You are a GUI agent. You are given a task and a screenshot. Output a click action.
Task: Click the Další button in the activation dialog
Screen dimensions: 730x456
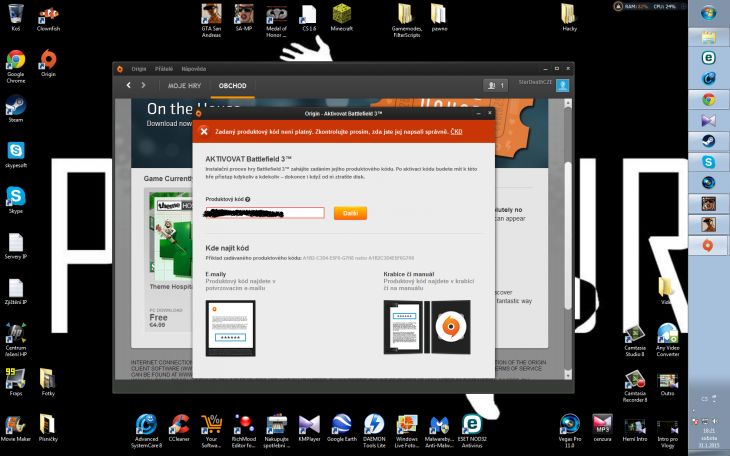[350, 213]
